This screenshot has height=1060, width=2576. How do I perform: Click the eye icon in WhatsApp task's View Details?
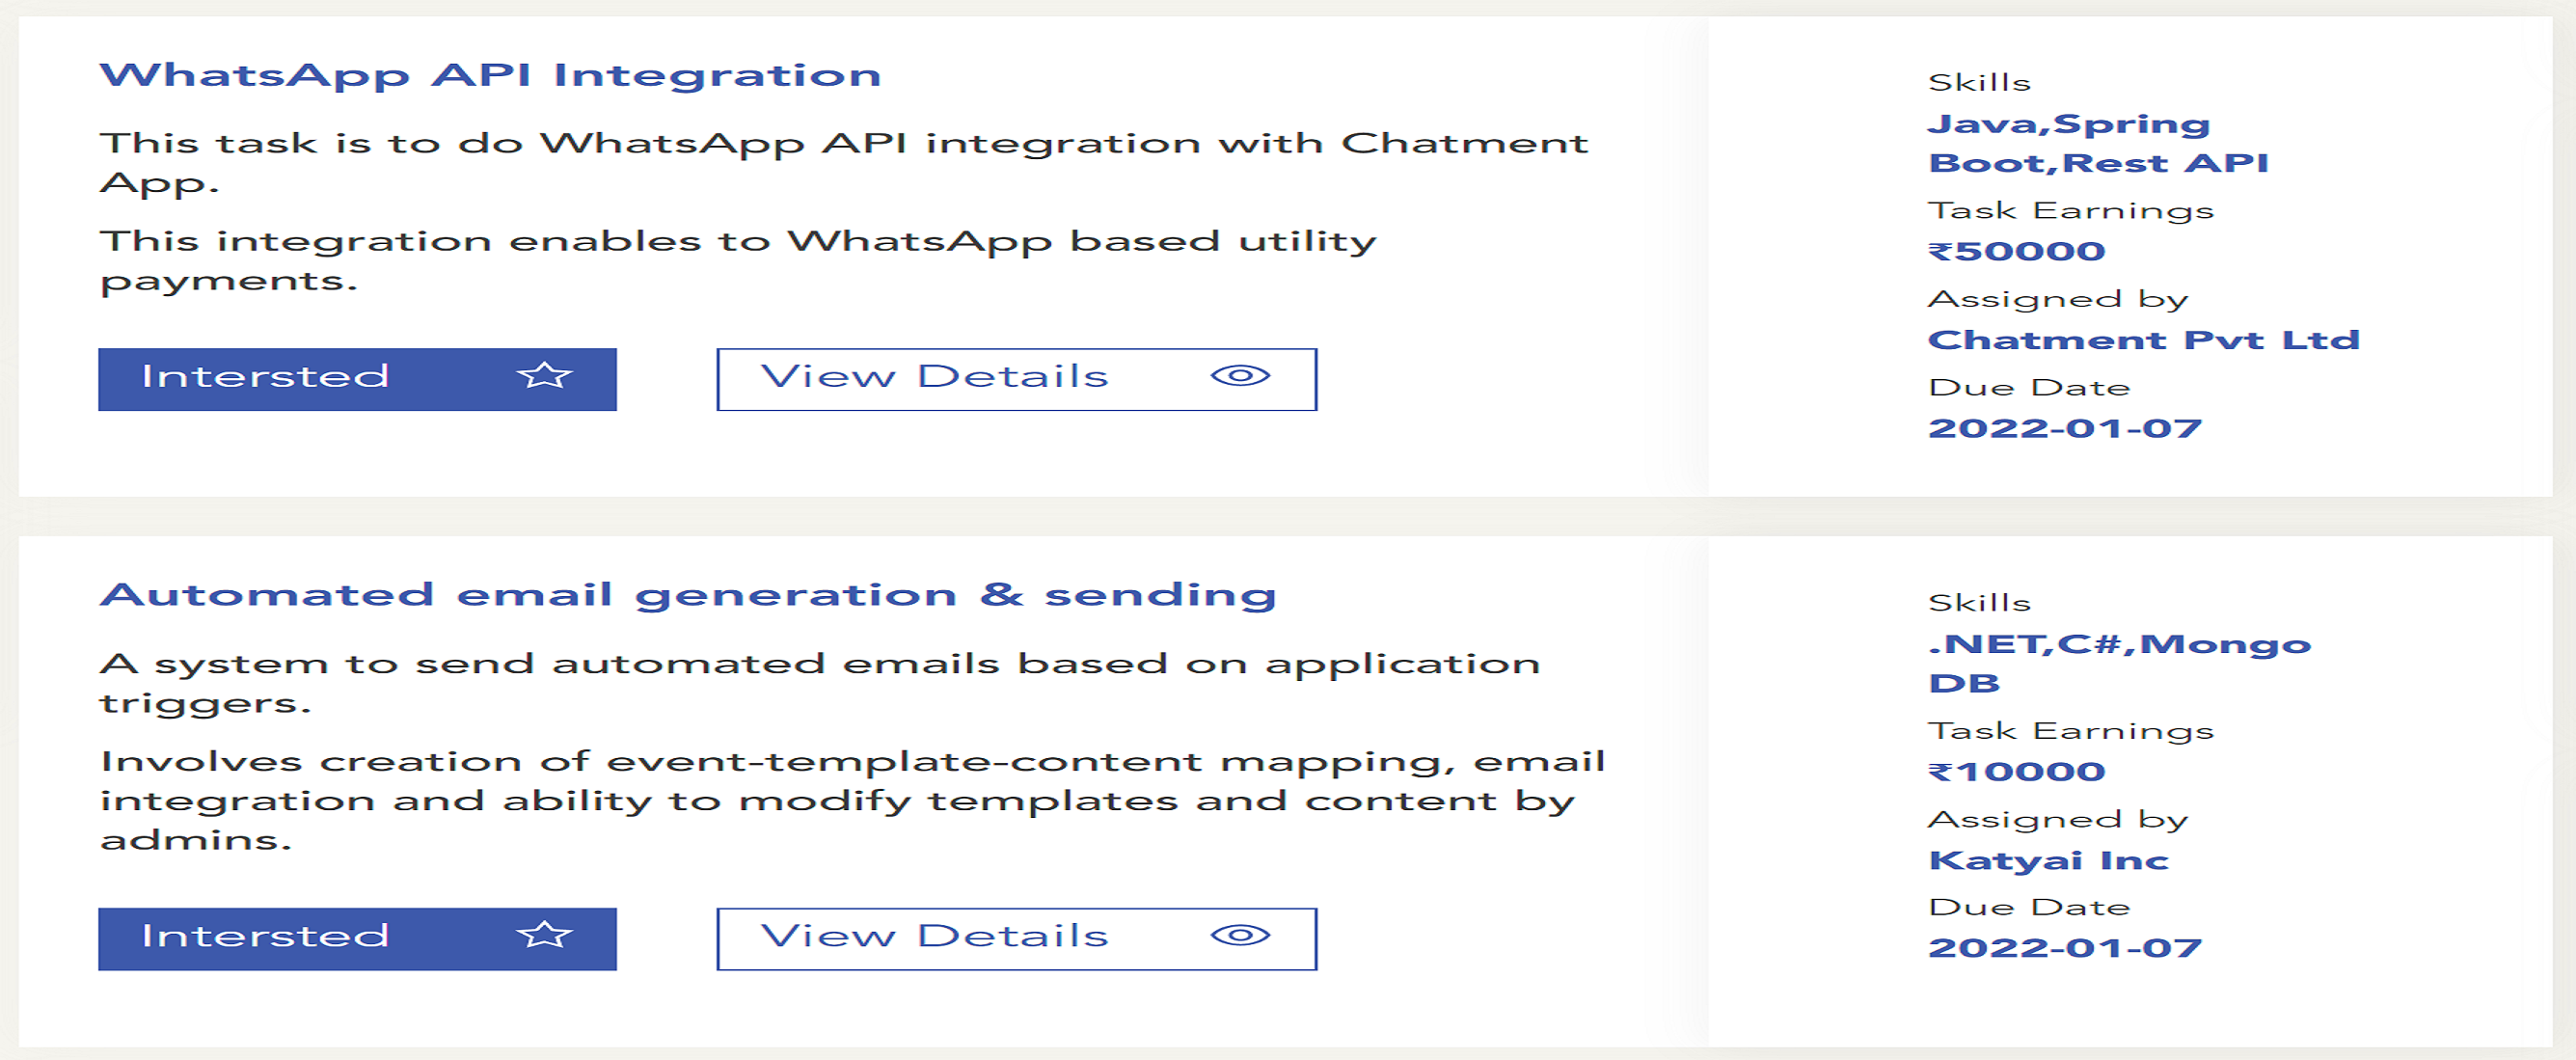click(x=1240, y=376)
